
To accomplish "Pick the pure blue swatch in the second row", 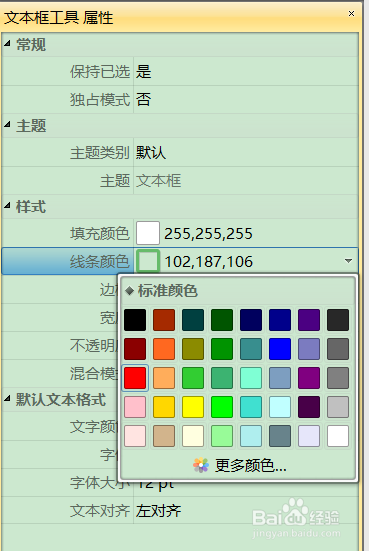I will click(x=280, y=349).
